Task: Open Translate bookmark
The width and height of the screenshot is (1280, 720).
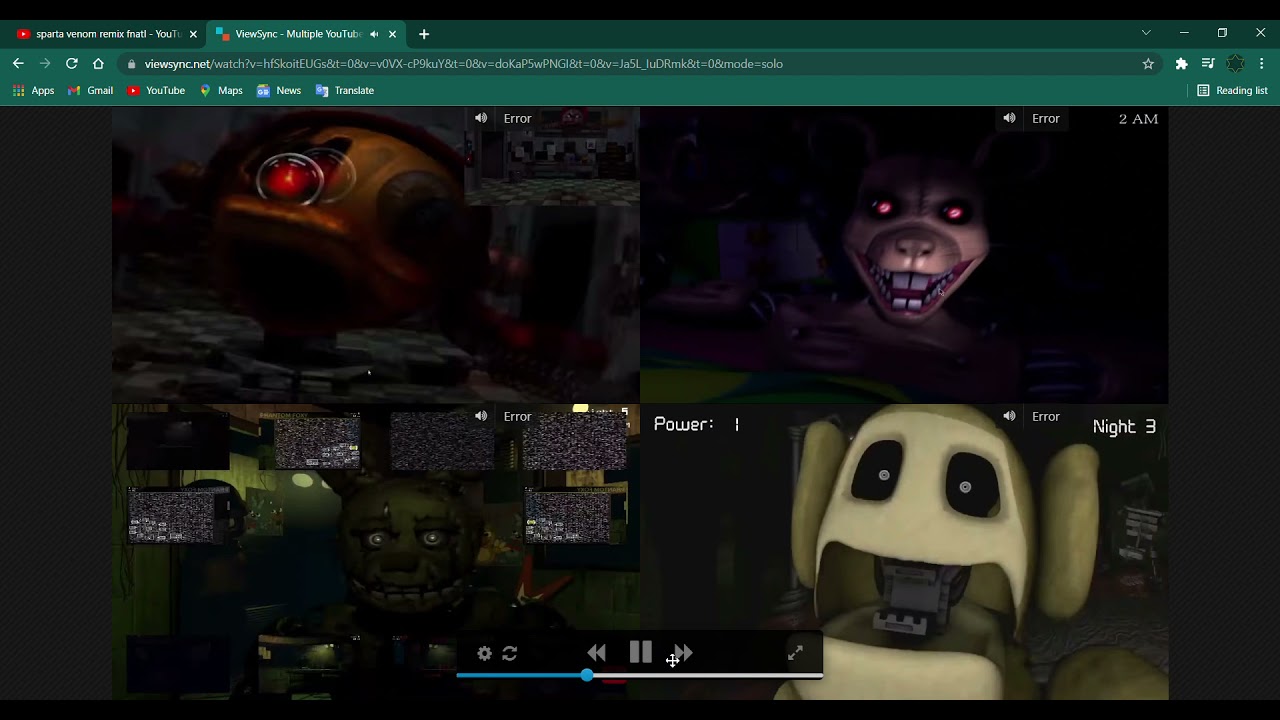Action: click(345, 90)
